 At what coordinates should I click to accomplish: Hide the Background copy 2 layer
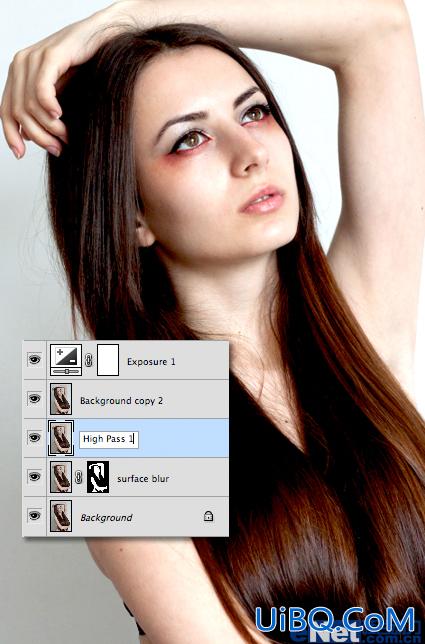(x=34, y=398)
